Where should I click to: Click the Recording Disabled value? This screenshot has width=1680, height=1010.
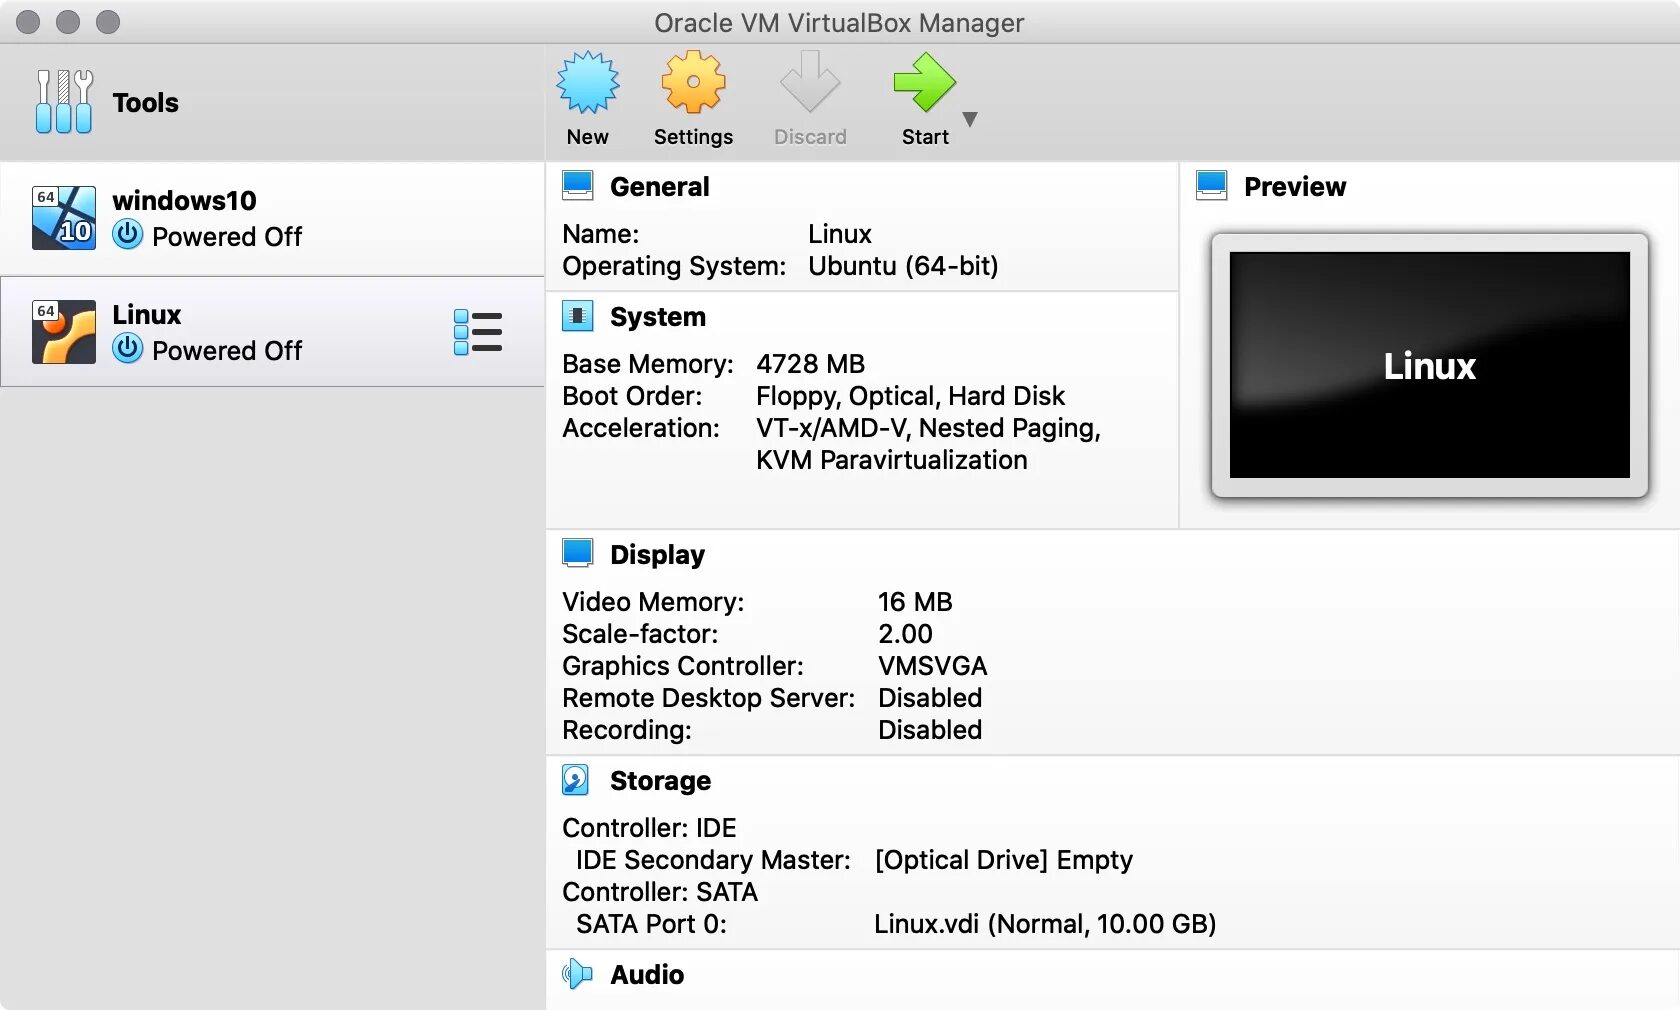930,730
